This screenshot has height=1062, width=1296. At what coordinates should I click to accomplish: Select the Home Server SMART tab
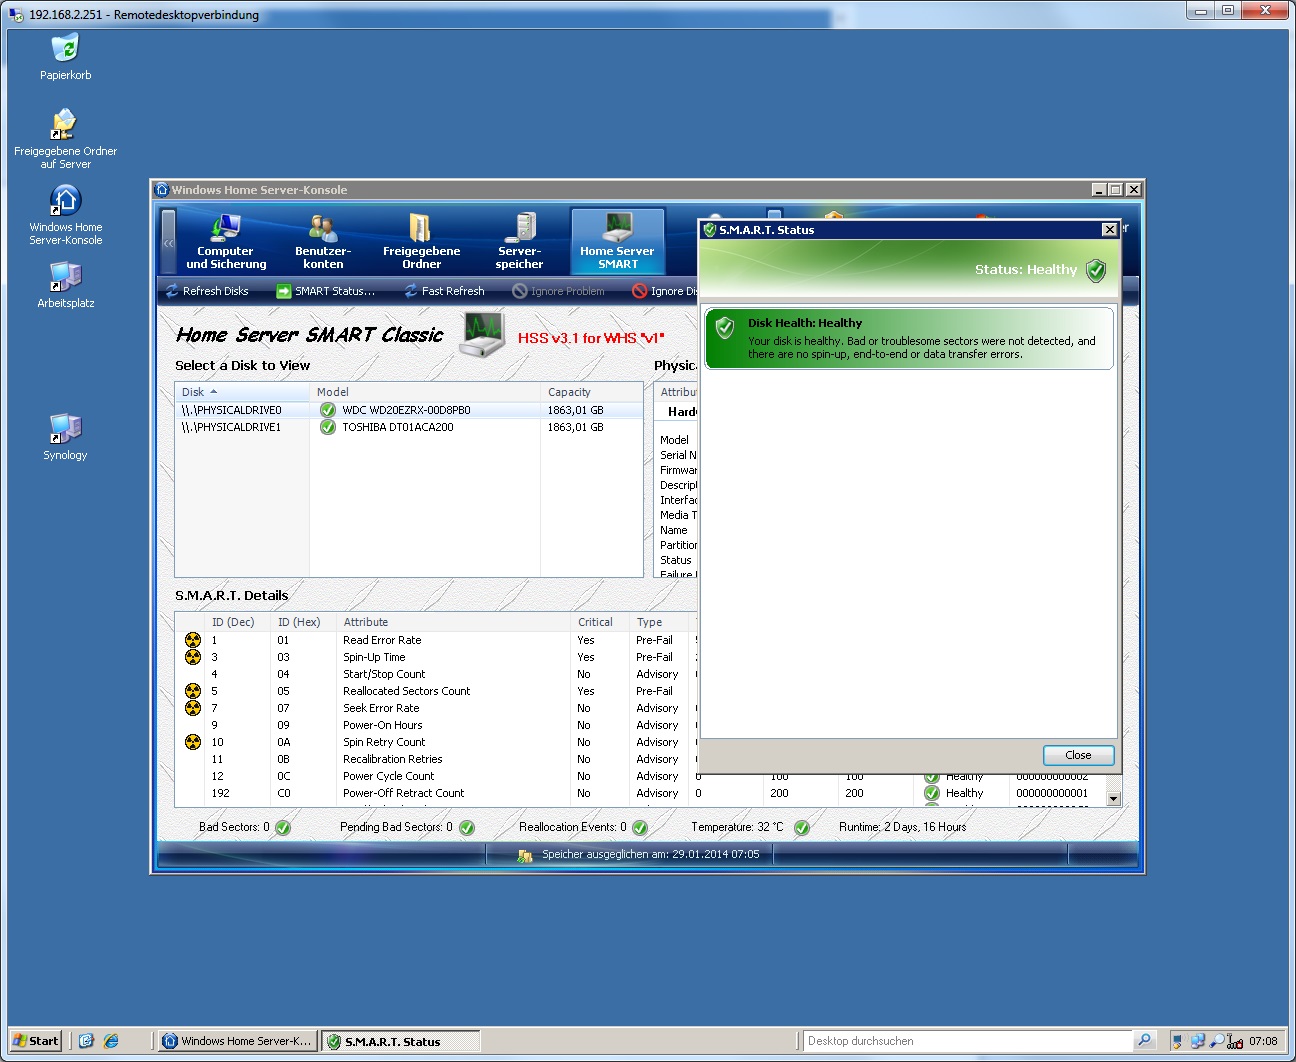click(617, 241)
